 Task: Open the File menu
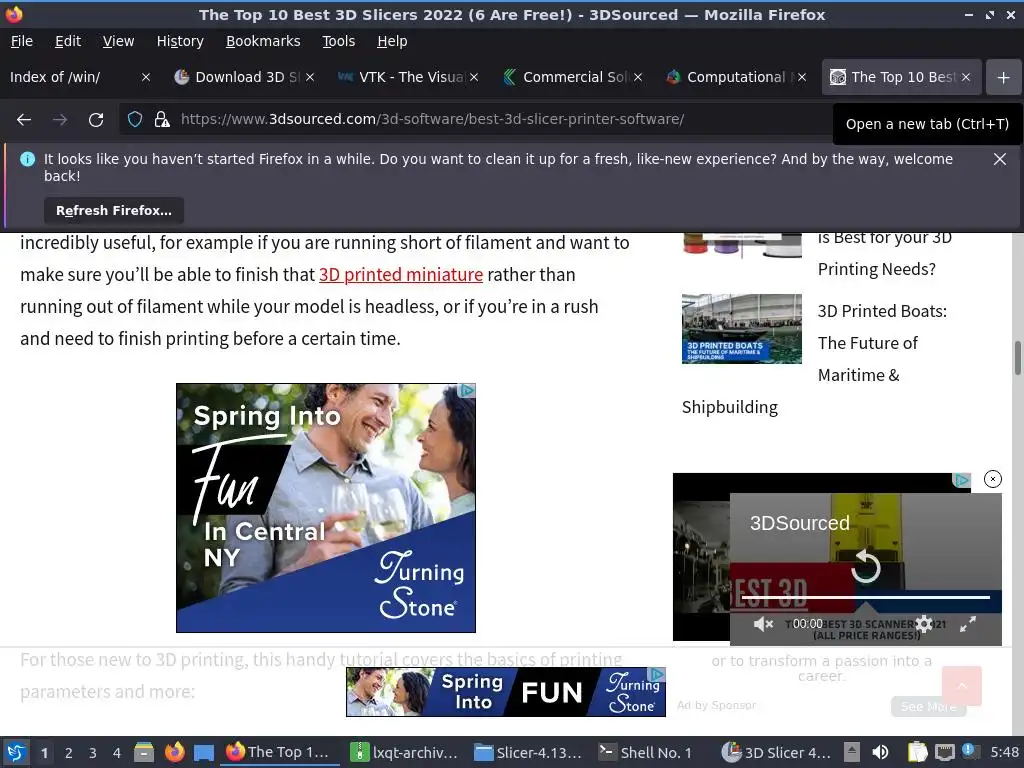22,41
